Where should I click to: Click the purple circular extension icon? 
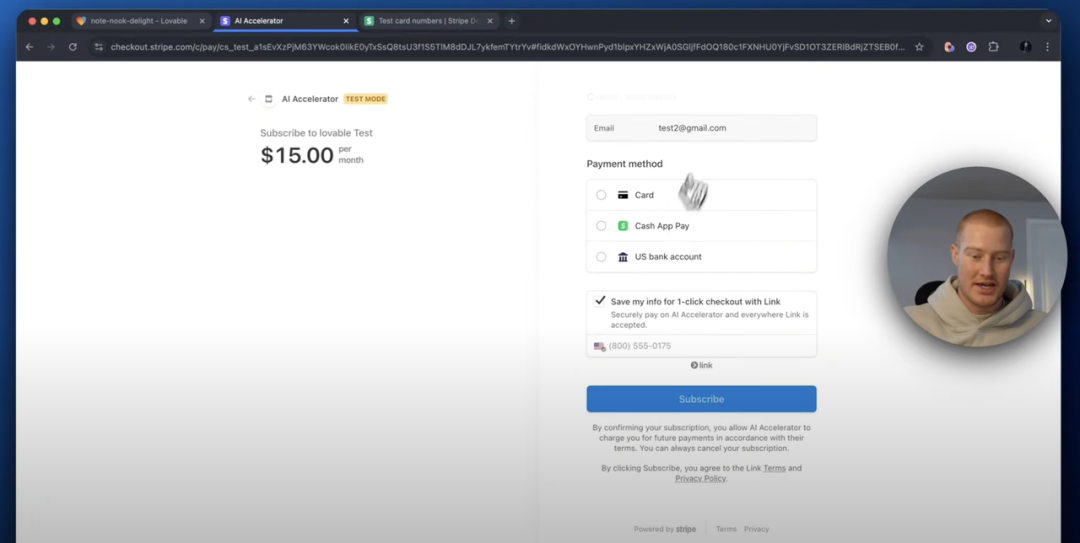point(971,47)
